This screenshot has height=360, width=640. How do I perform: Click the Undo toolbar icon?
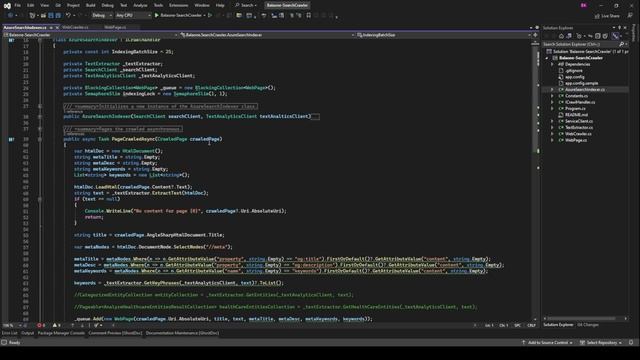pyautogui.click(x=68, y=16)
